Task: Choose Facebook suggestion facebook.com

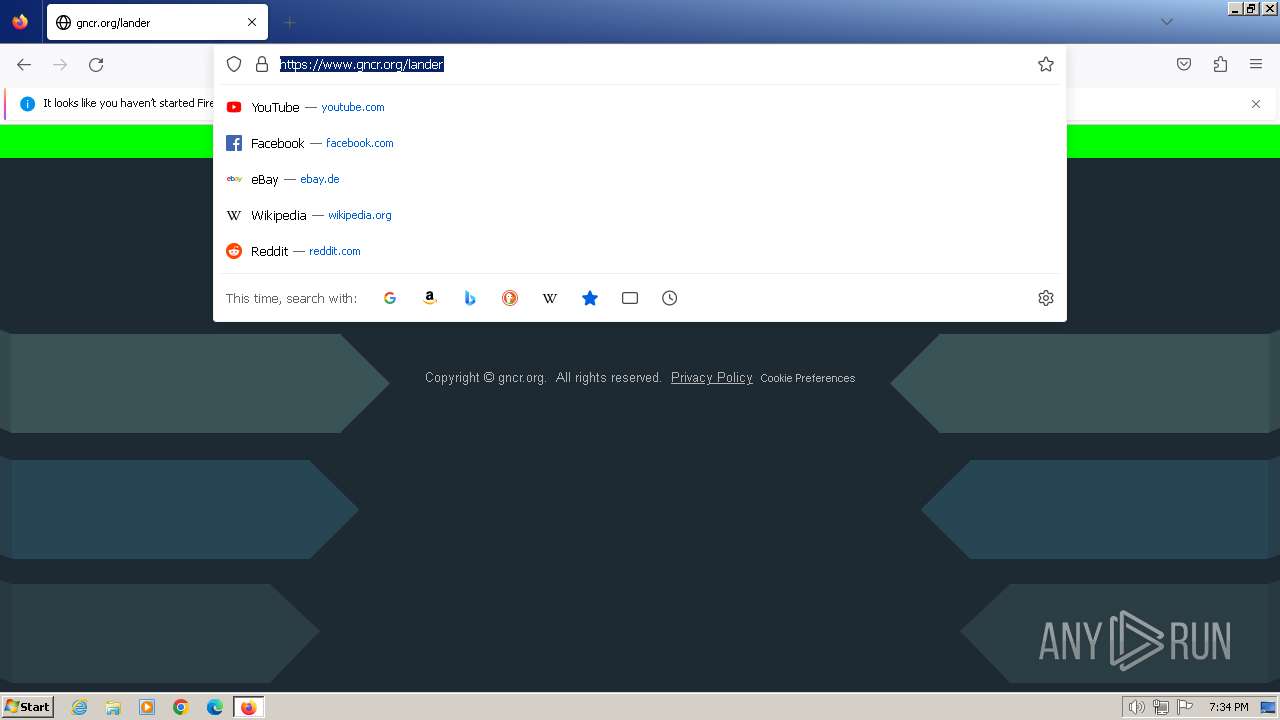Action: [640, 143]
